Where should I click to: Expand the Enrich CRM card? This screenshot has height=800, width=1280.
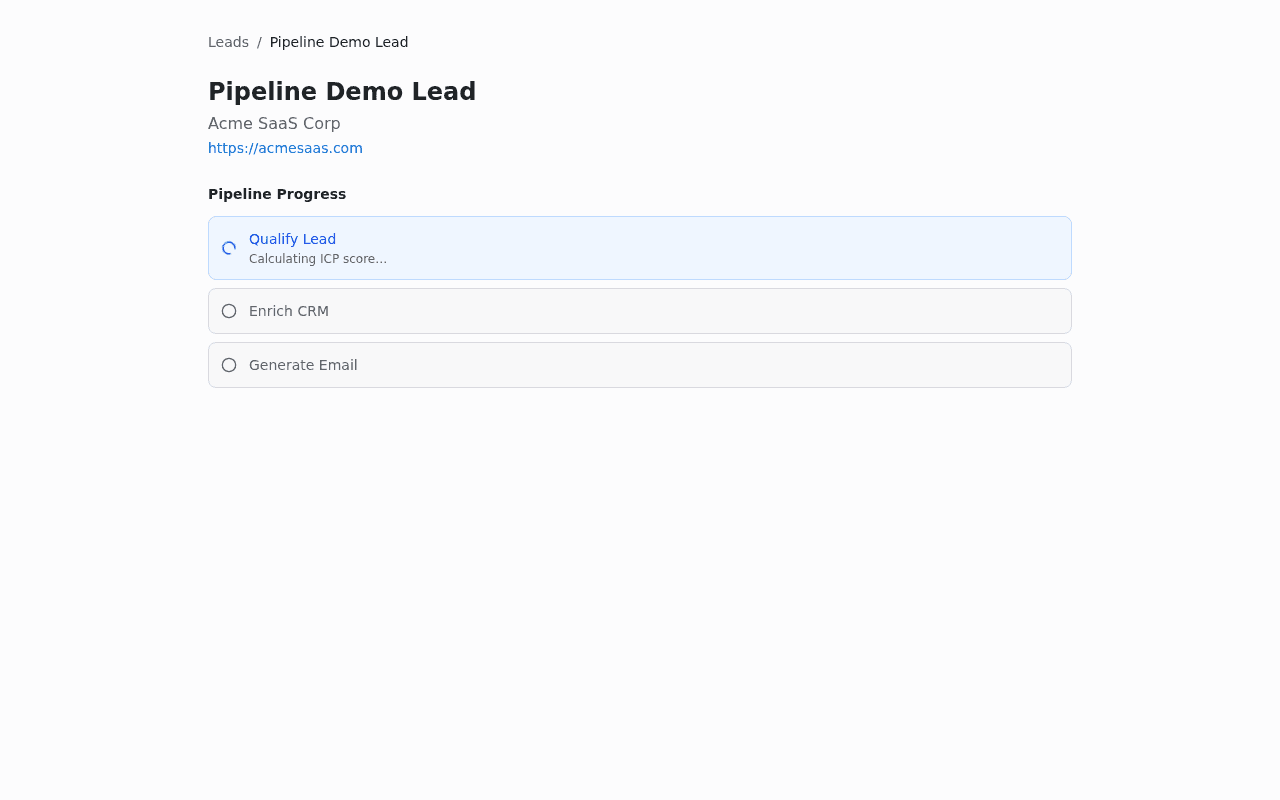[640, 311]
